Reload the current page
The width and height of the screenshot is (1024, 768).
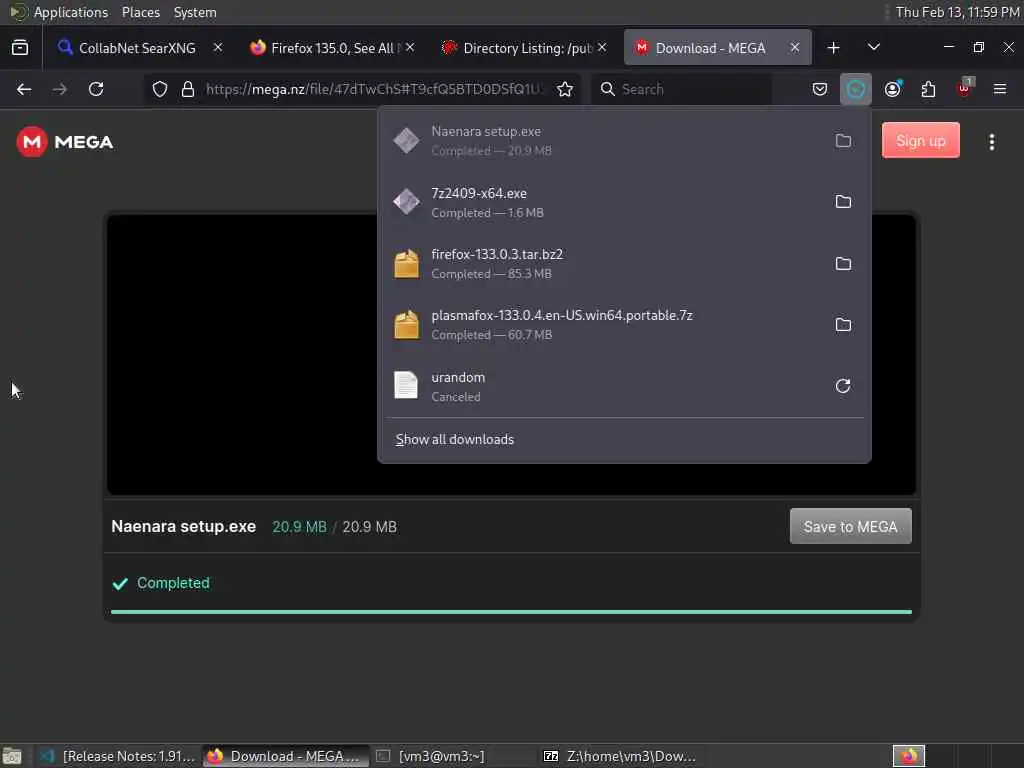tap(96, 89)
